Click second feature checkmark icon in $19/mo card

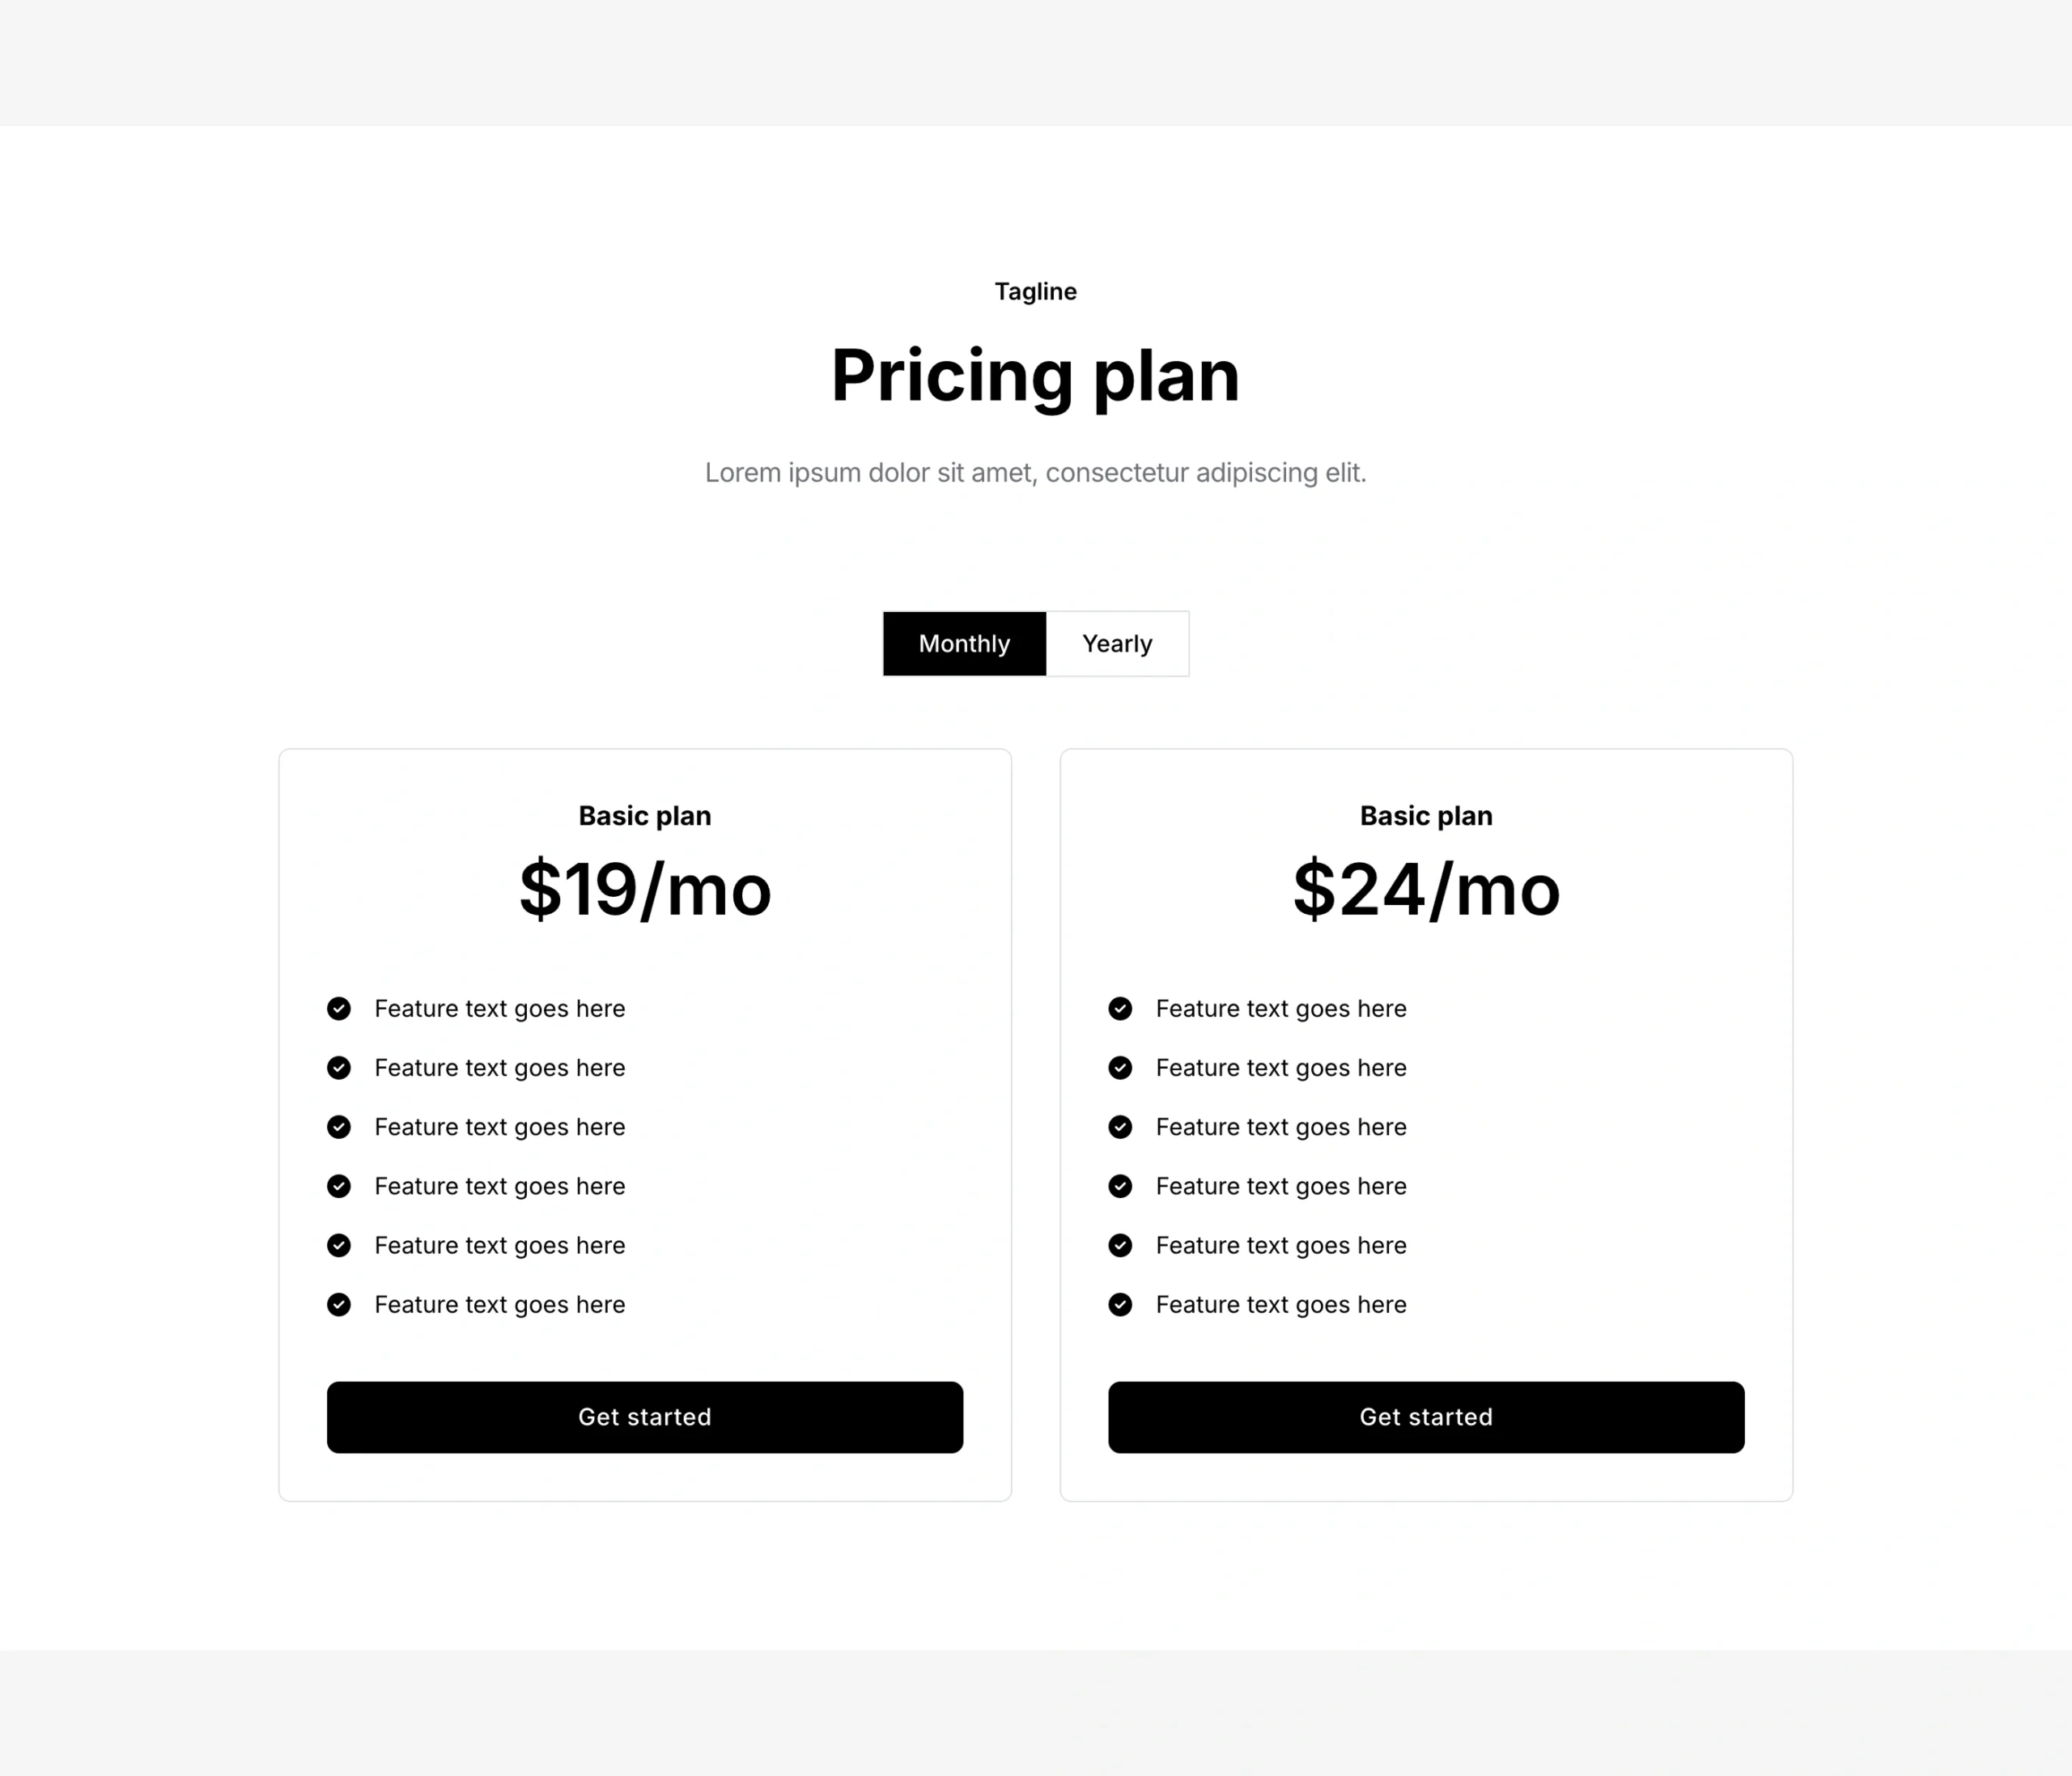(339, 1068)
